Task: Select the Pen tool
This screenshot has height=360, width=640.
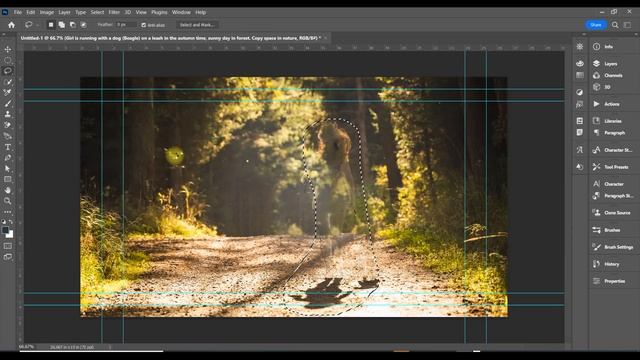Action: point(8,158)
